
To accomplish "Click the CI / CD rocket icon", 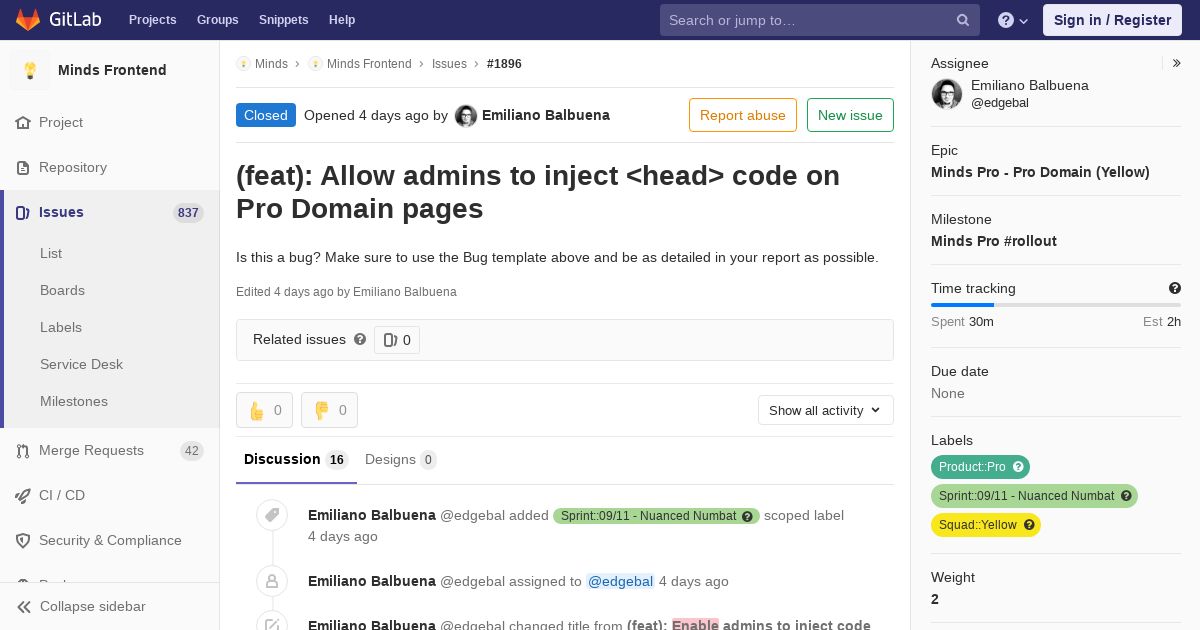I will point(23,495).
